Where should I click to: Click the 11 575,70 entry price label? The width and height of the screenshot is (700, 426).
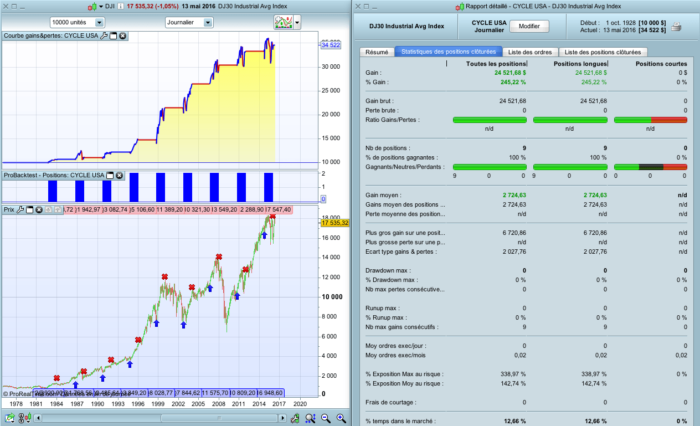pos(215,393)
